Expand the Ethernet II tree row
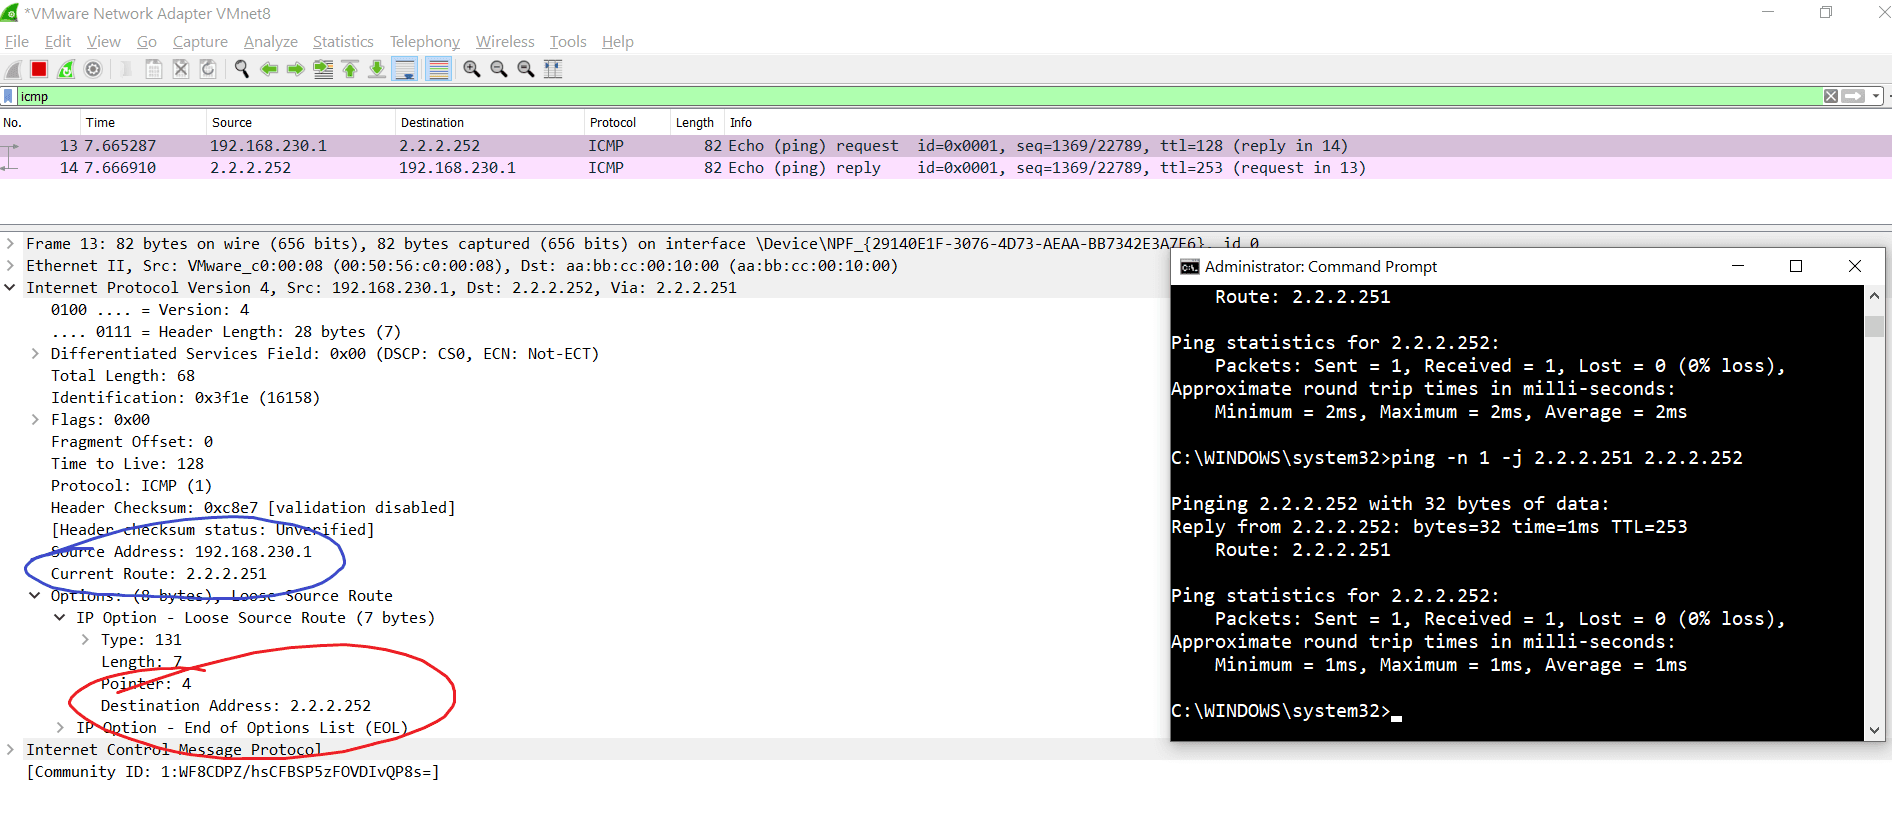Screen dimensions: 1892x814 pyautogui.click(x=10, y=266)
